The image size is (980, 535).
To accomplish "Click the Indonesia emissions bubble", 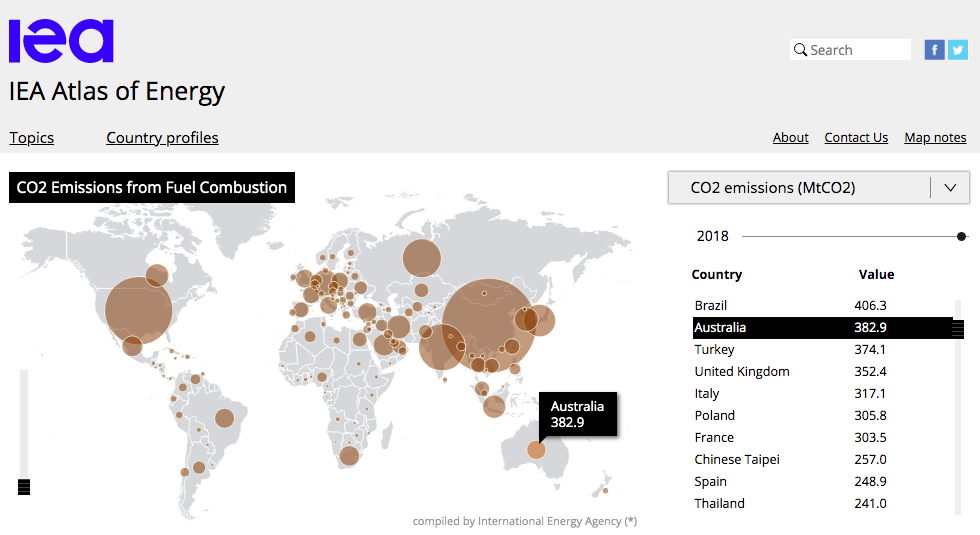I will (x=494, y=407).
